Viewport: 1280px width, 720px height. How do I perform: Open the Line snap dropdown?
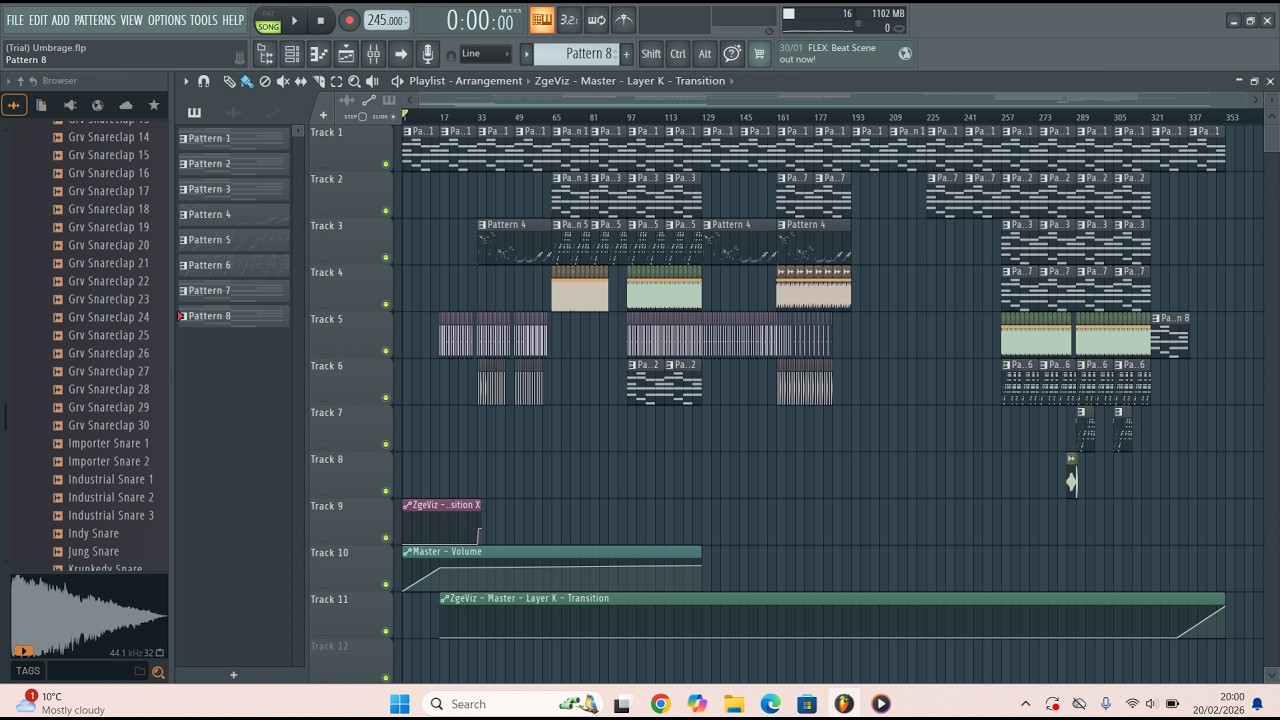(486, 54)
